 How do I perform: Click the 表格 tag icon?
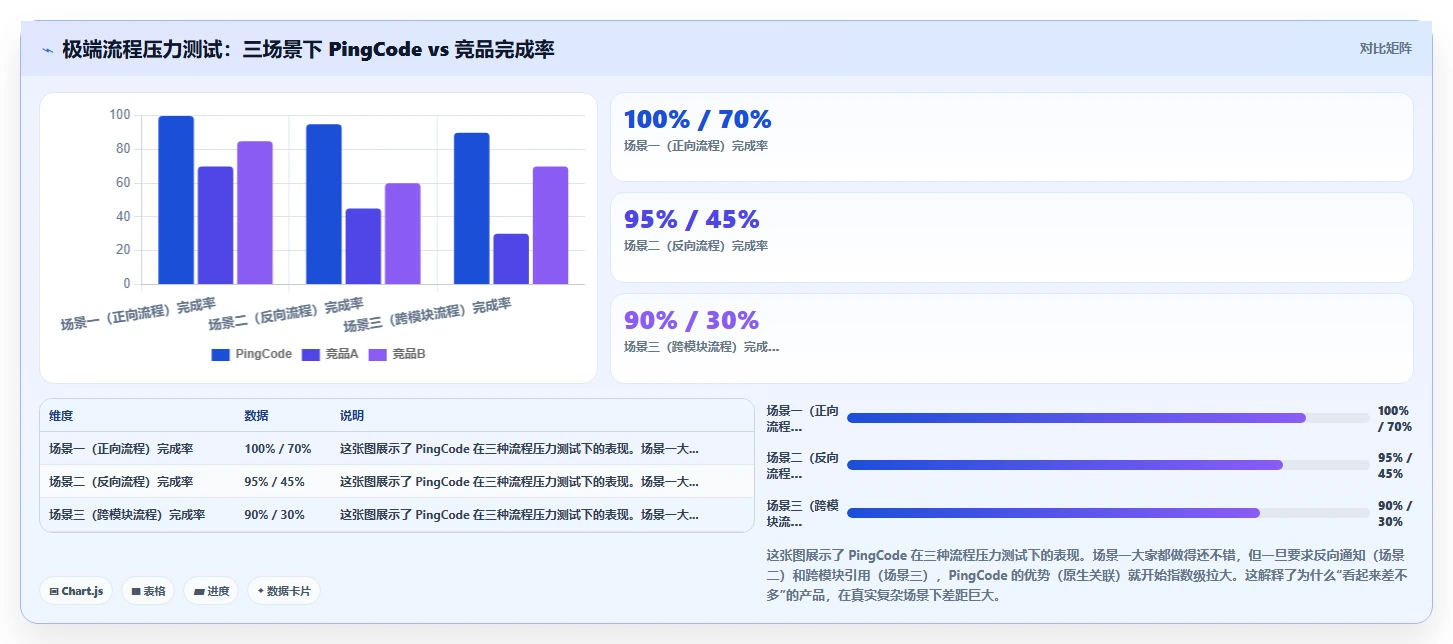135,591
